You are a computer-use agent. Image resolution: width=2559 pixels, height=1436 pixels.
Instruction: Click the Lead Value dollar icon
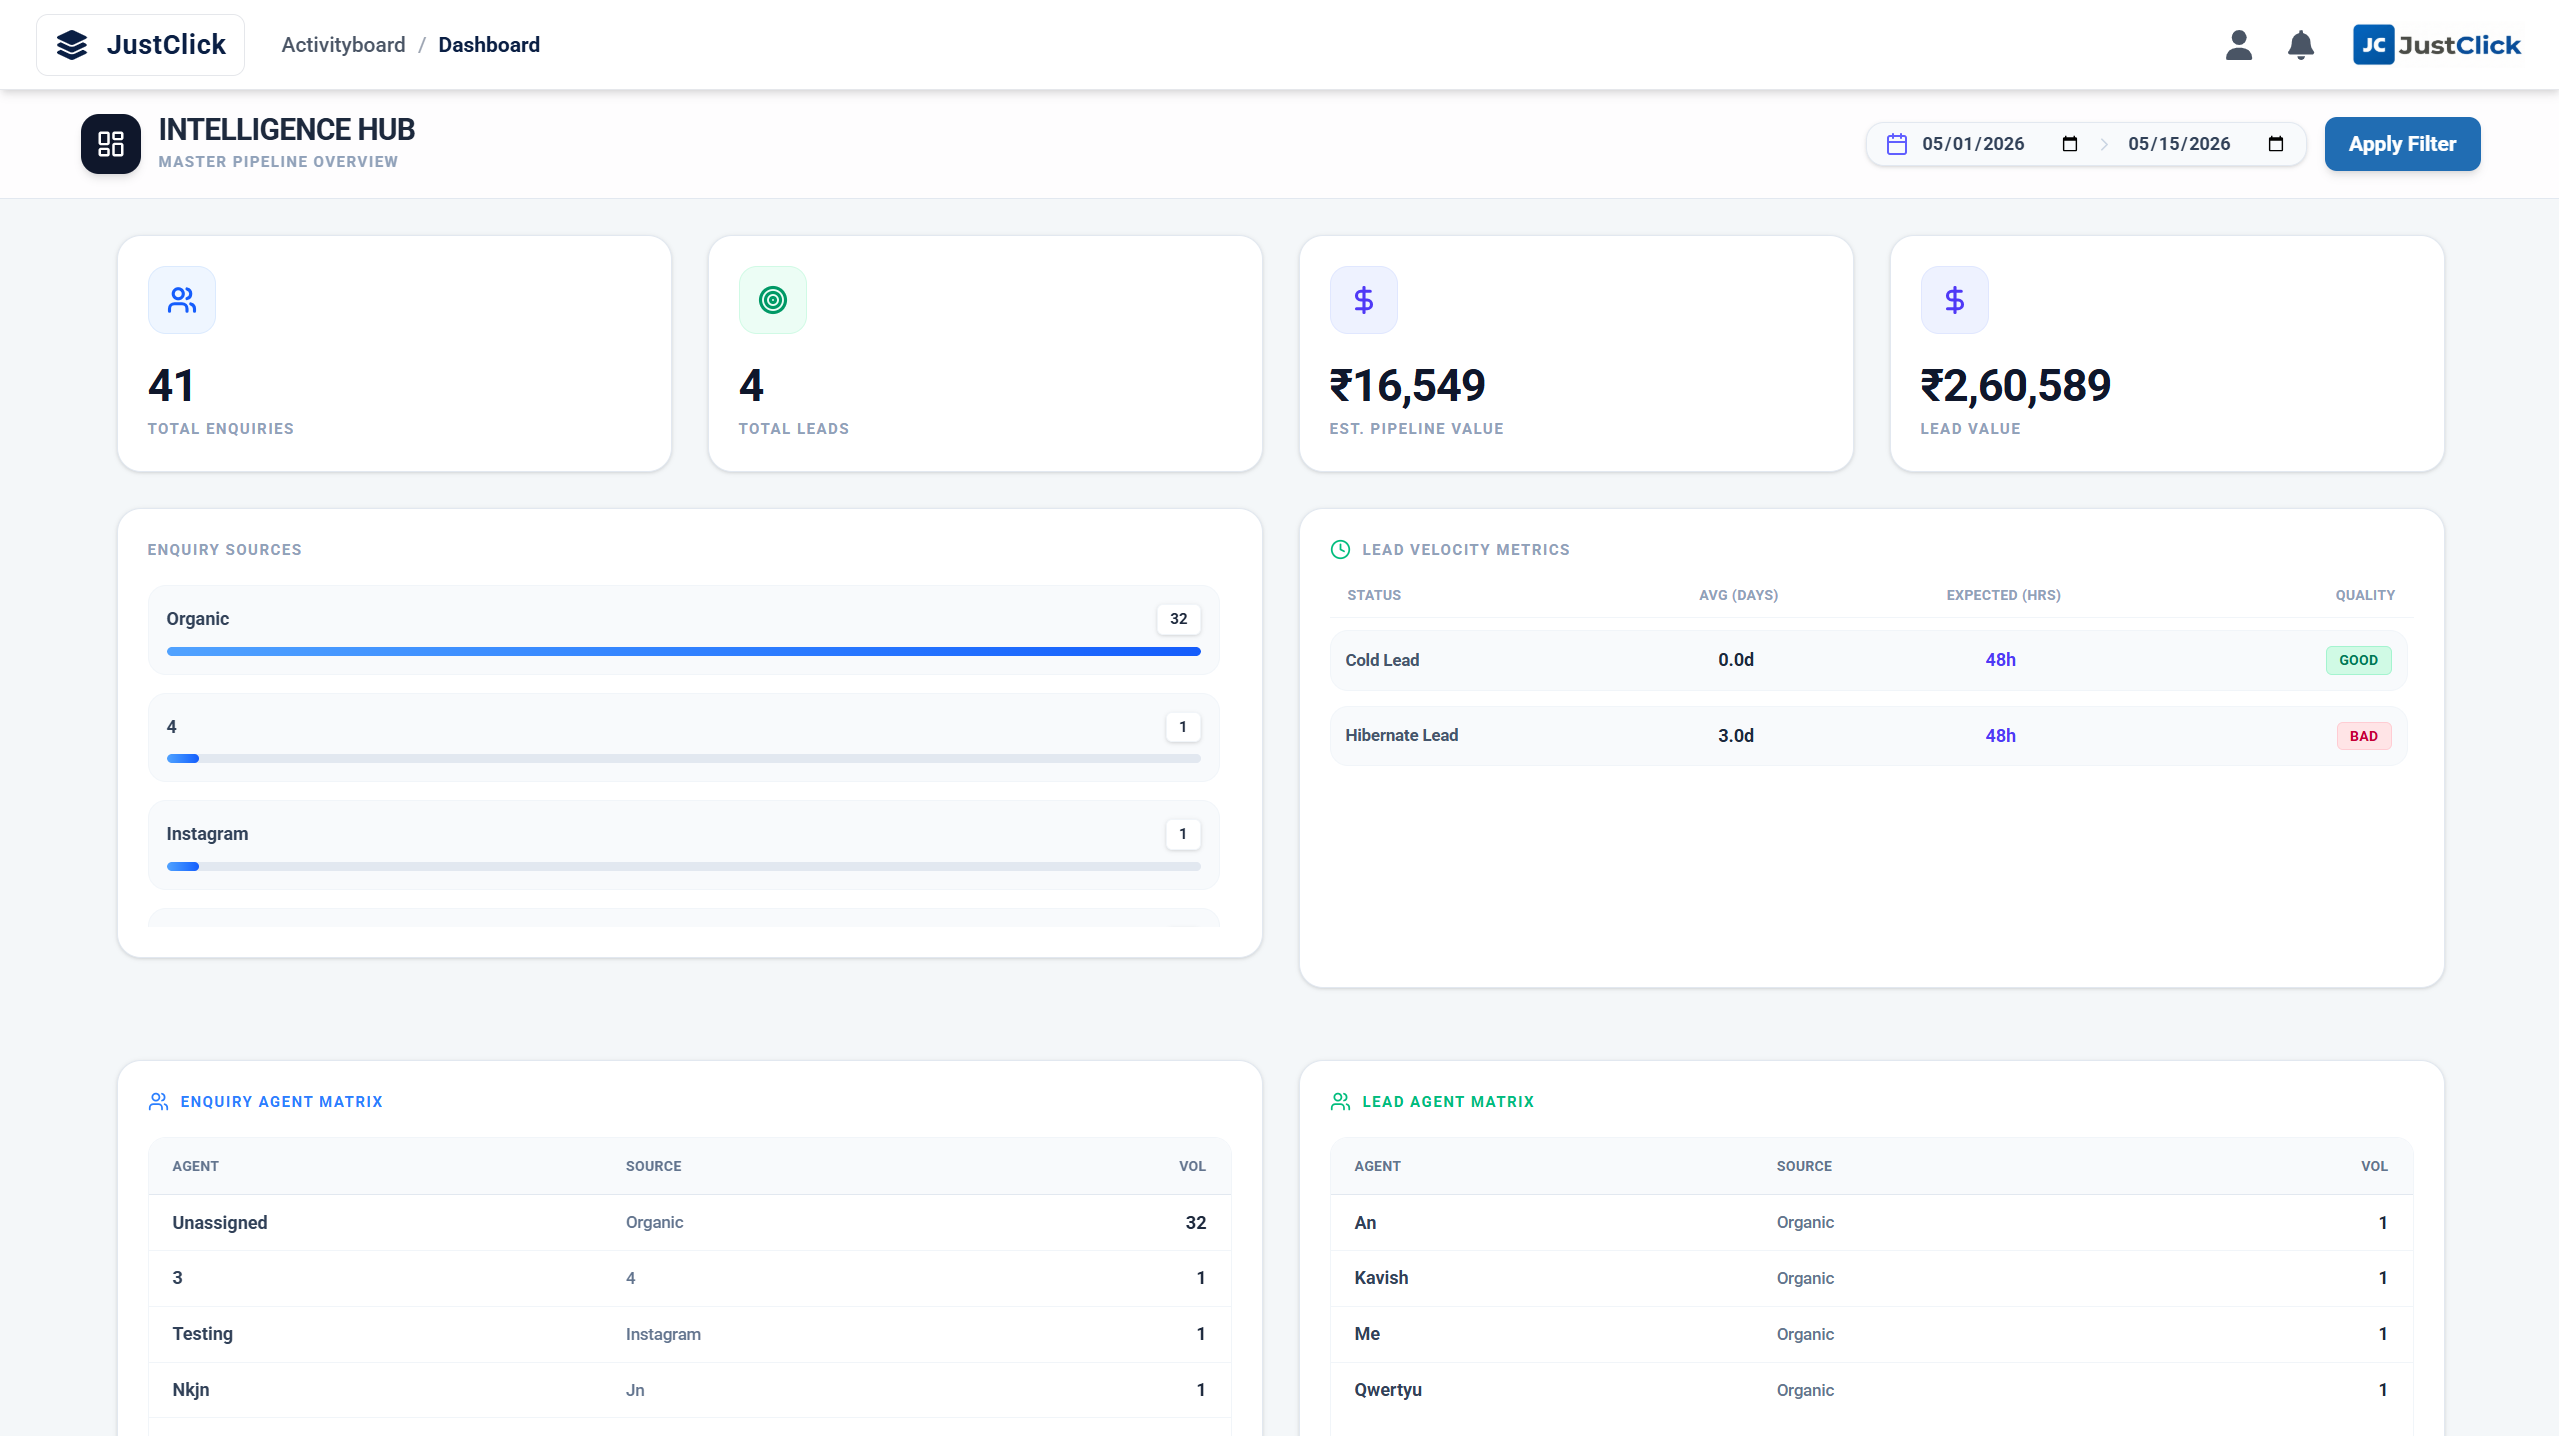pyautogui.click(x=1955, y=300)
